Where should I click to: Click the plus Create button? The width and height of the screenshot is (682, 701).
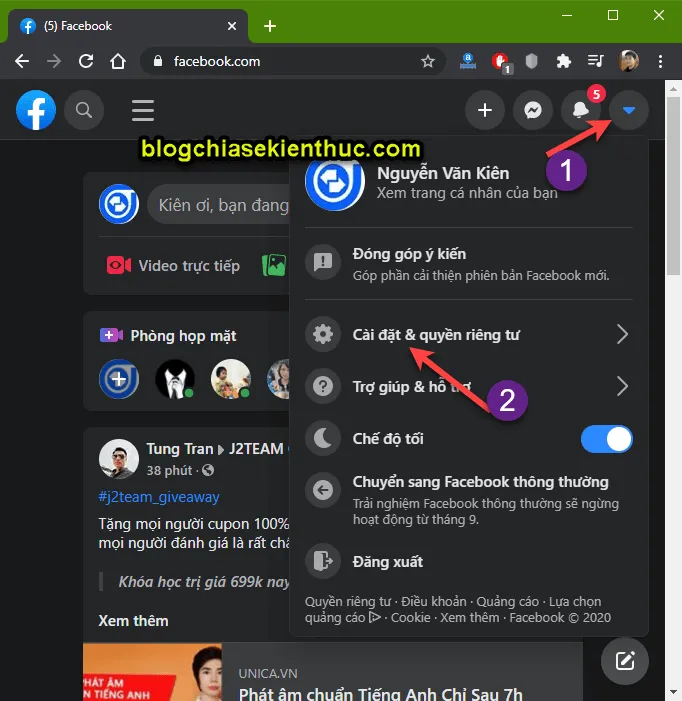pos(485,110)
